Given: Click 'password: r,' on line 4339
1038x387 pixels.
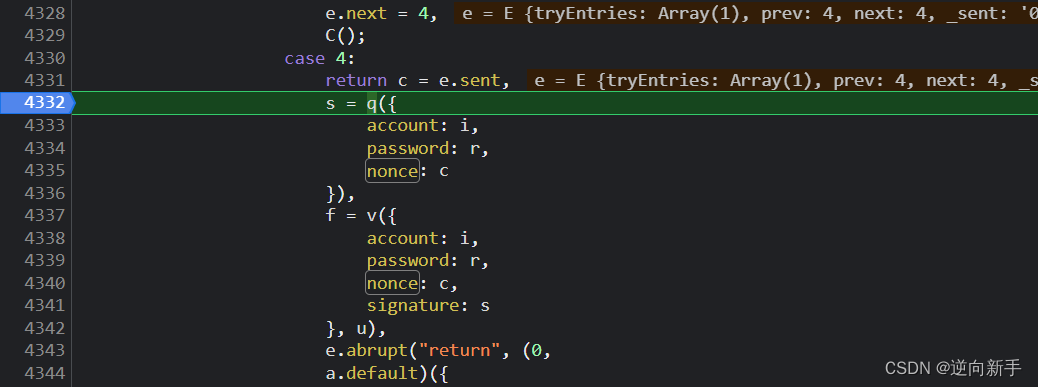Looking at the screenshot, I should click(x=428, y=261).
